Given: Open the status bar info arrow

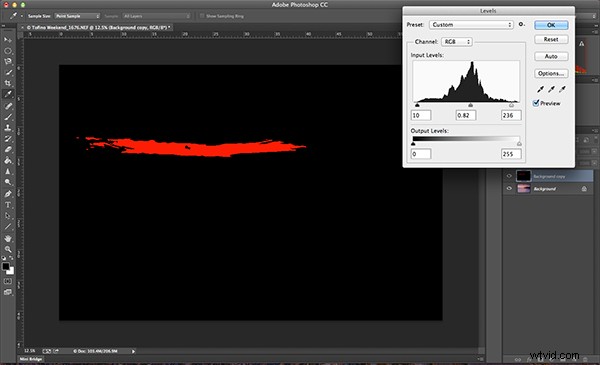Looking at the screenshot, I should [133, 351].
